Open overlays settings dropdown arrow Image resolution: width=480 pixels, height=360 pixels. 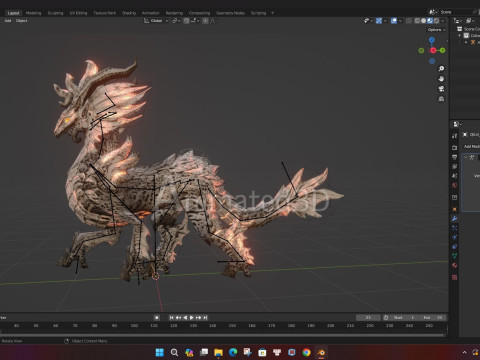coord(400,21)
